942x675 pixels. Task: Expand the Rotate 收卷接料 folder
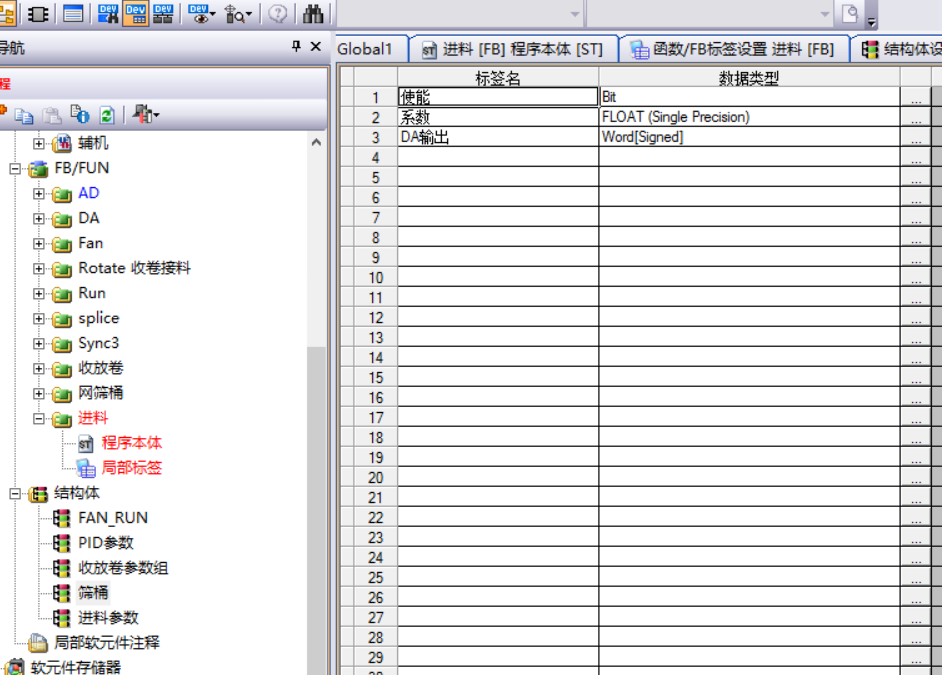[x=39, y=268]
